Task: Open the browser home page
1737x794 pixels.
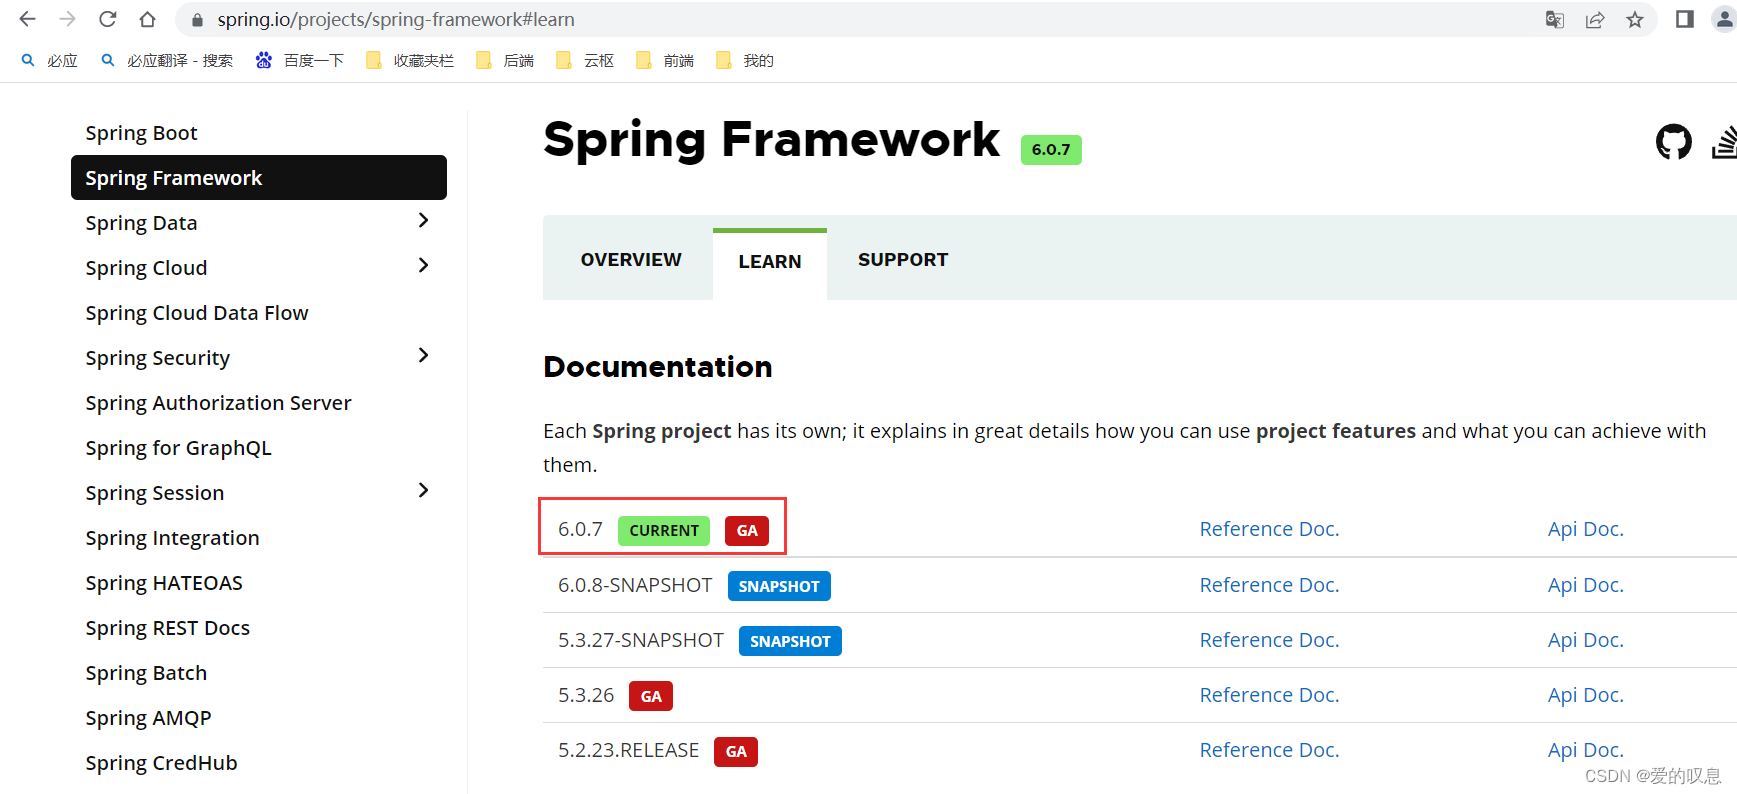Action: (147, 19)
